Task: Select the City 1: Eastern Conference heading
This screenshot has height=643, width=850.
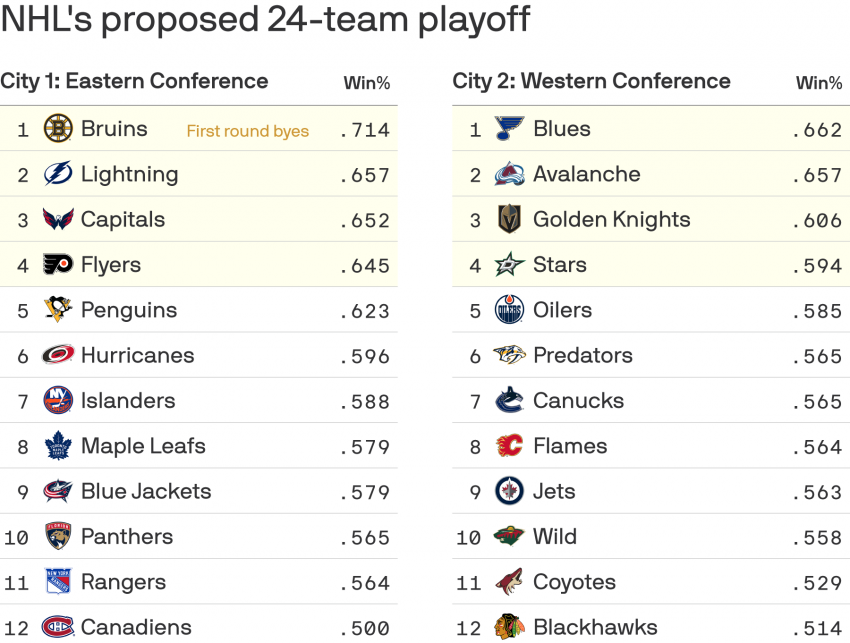Action: click(134, 81)
